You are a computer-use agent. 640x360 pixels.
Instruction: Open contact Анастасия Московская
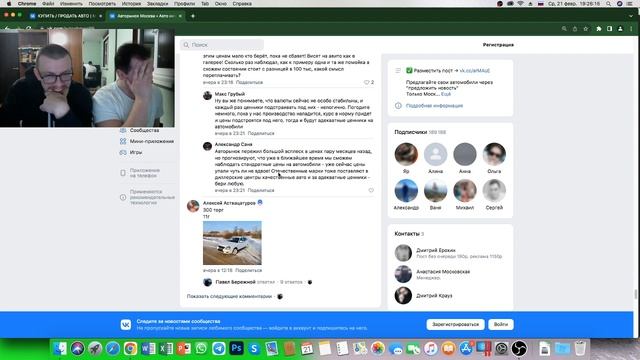click(443, 271)
